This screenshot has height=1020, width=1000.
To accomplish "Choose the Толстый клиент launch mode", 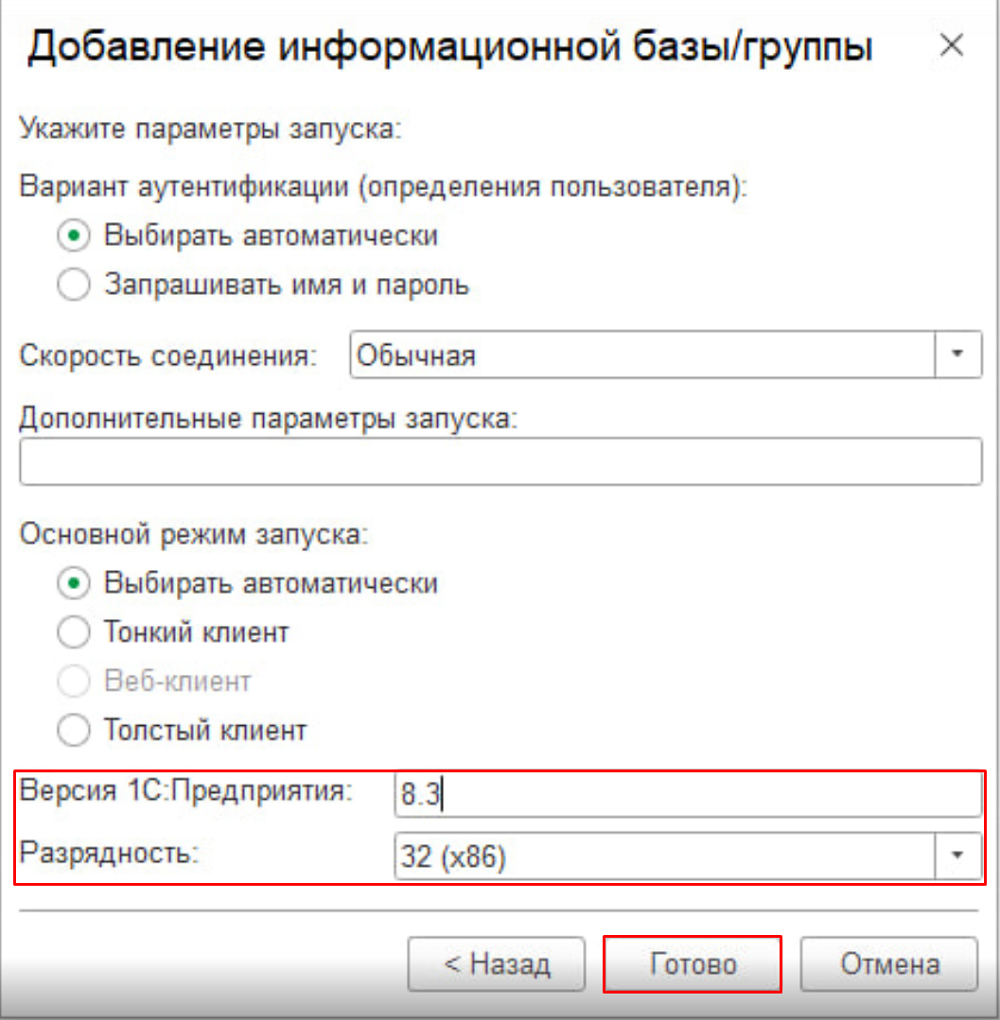I will coord(74,730).
